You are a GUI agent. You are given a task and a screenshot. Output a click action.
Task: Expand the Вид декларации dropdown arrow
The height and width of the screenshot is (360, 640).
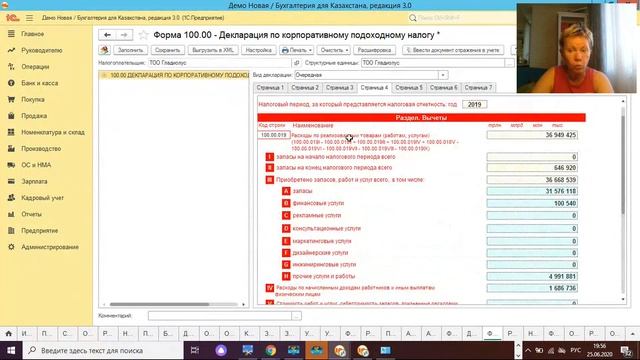click(x=443, y=75)
